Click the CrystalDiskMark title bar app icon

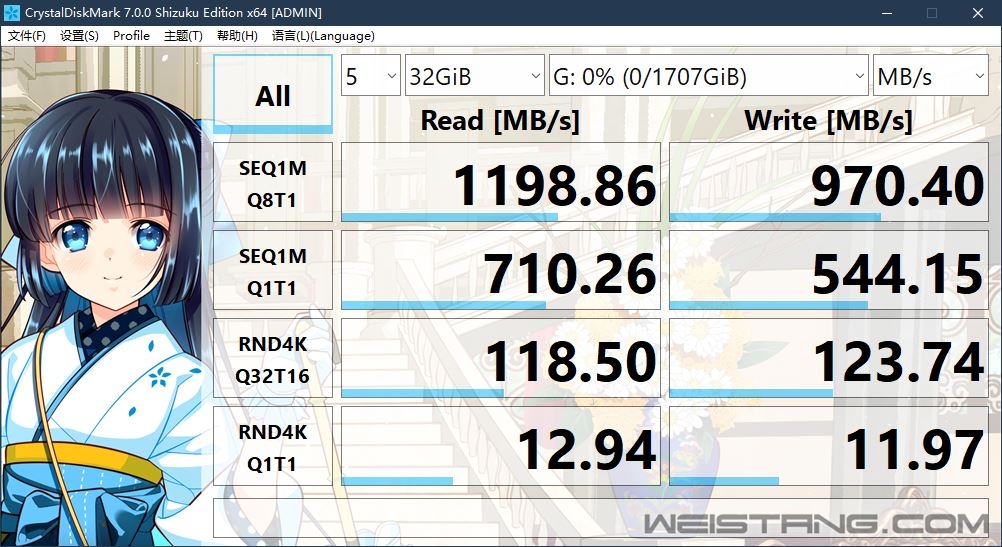12,12
